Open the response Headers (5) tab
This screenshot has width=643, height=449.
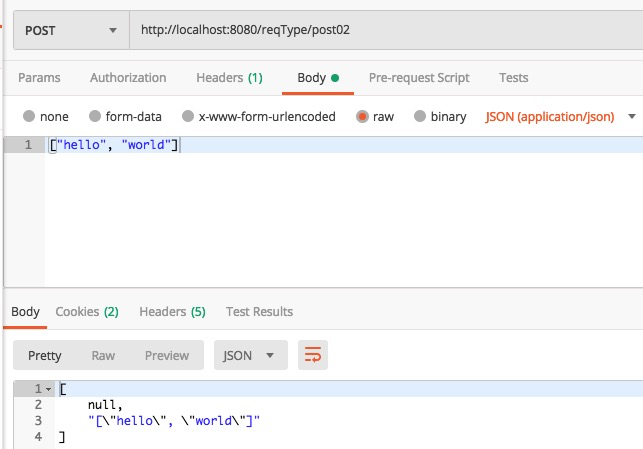coord(172,312)
